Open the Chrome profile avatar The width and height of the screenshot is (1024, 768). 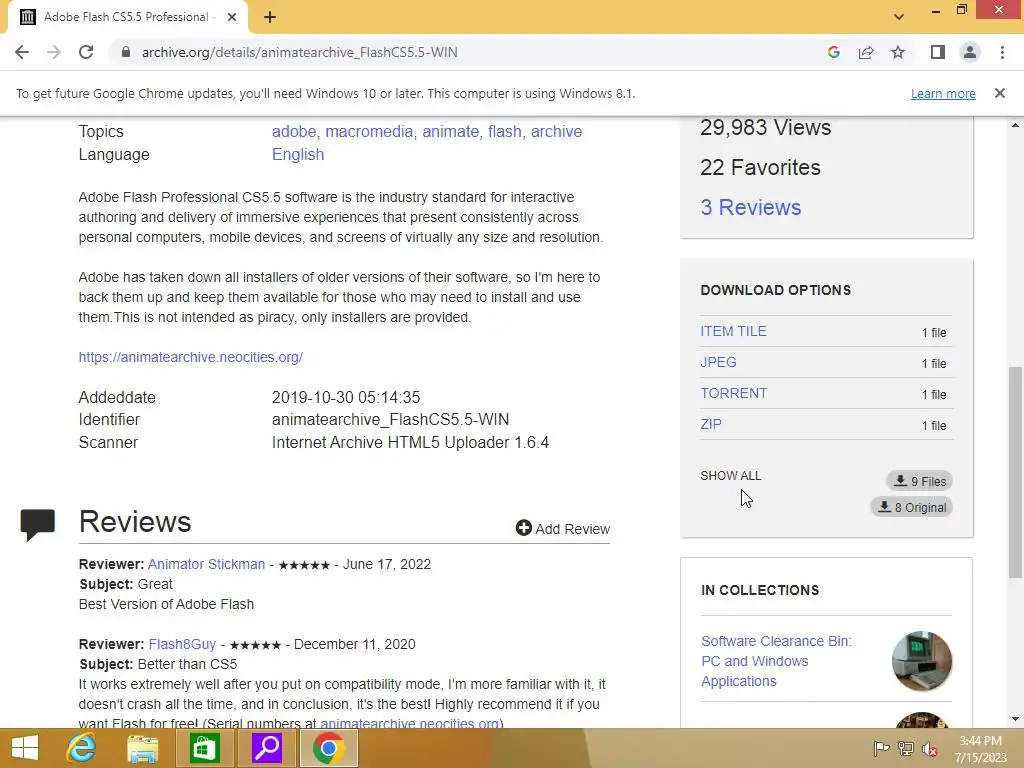[x=970, y=52]
